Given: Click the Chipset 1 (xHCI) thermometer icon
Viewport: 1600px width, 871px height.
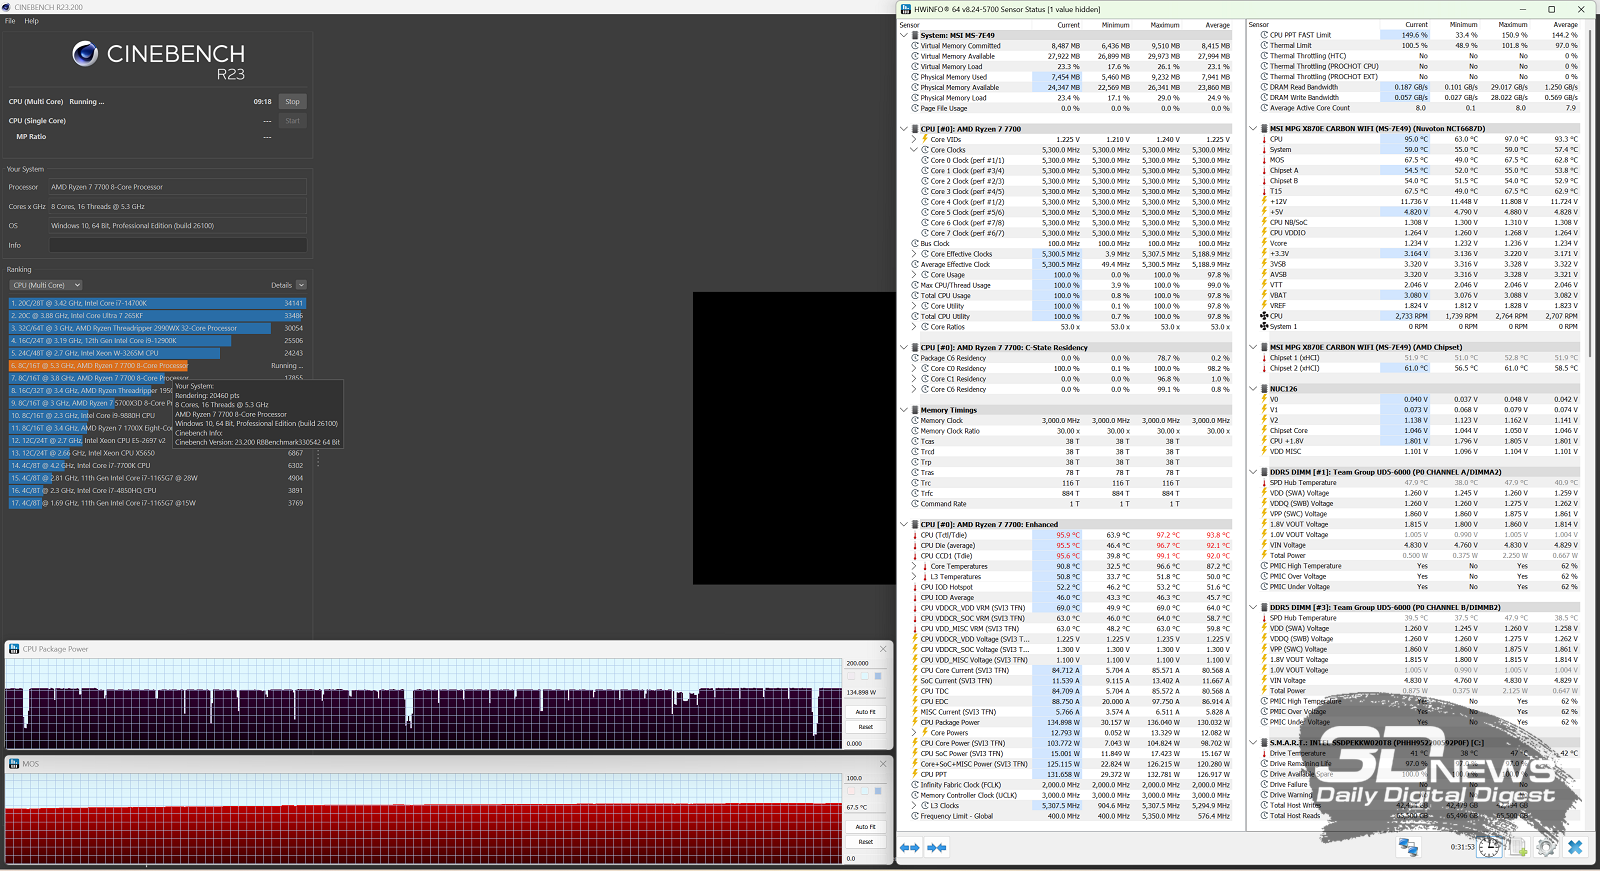Looking at the screenshot, I should pos(1264,358).
